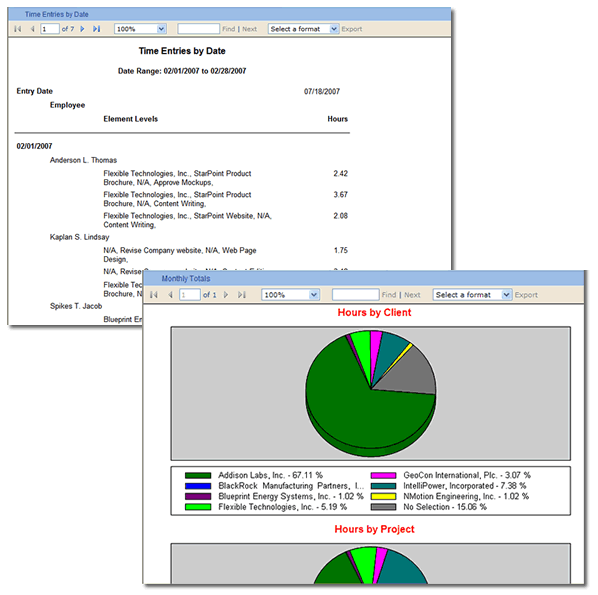Click Find link in Time Entries toolbar

tap(228, 29)
